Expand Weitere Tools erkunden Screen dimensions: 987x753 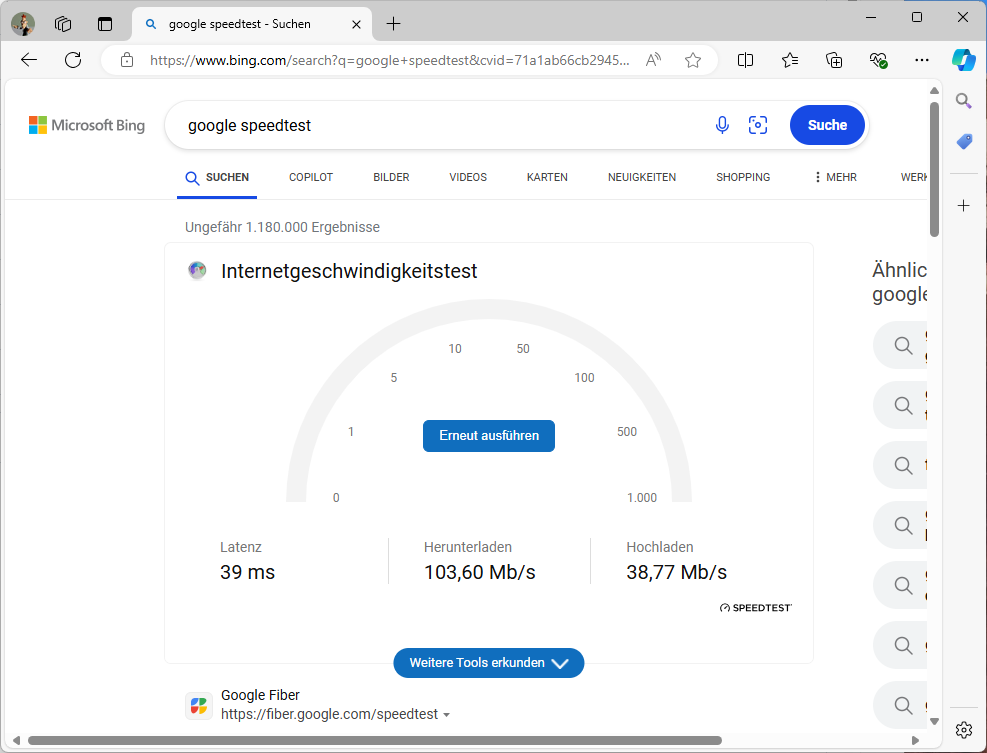488,663
